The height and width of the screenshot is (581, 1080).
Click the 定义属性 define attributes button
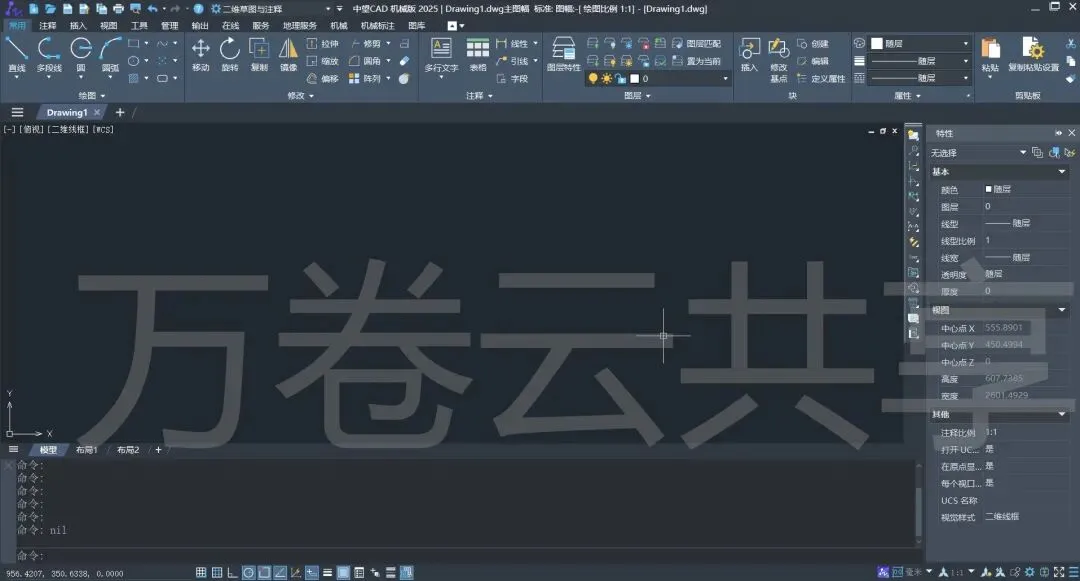click(821, 78)
